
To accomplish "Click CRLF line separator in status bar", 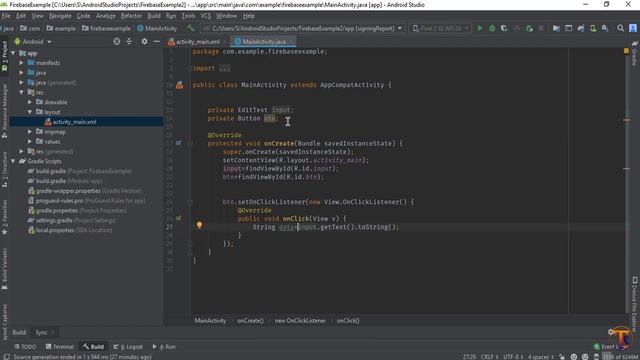I will (x=489, y=357).
